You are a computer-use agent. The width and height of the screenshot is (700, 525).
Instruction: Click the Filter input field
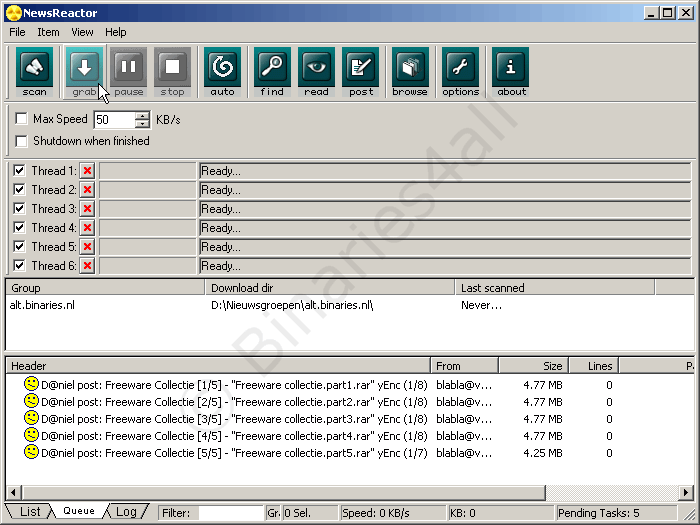click(231, 513)
